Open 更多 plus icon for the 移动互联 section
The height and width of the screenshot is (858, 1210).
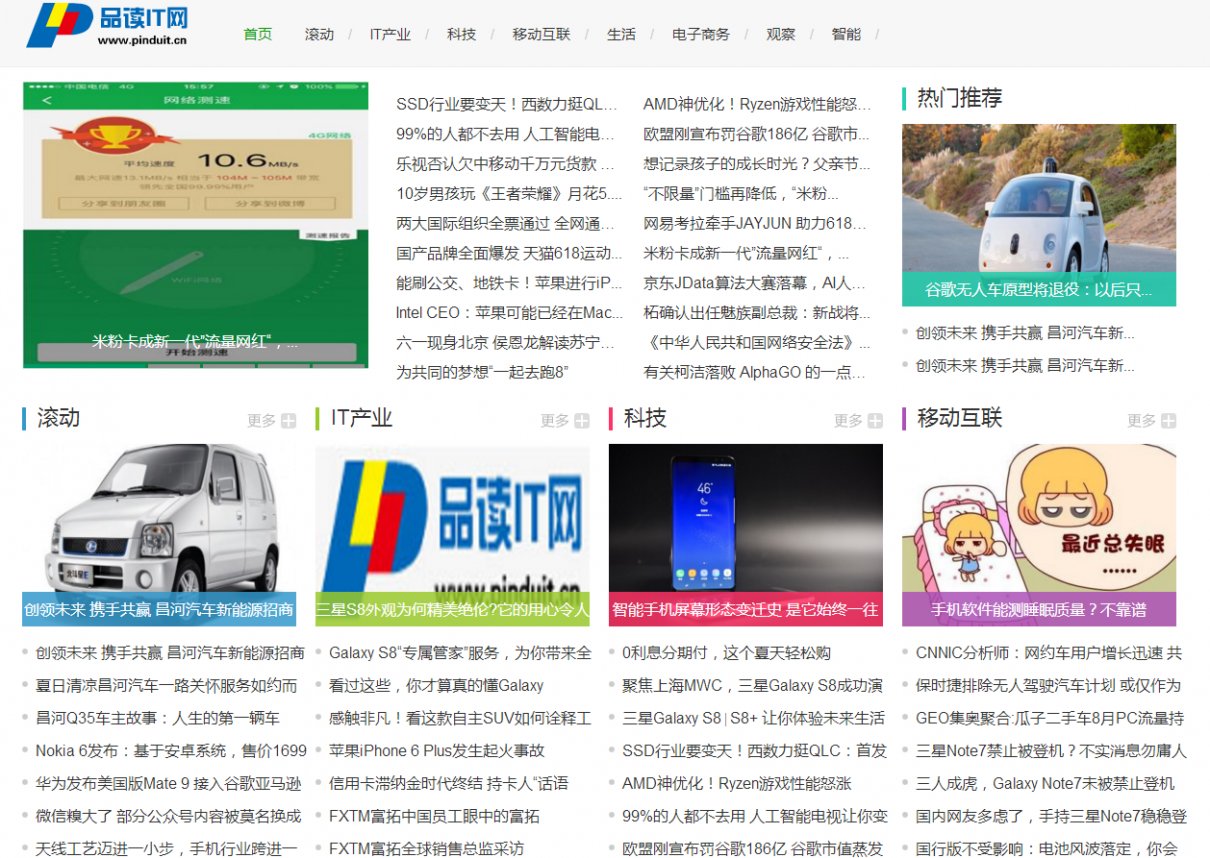(x=1168, y=421)
